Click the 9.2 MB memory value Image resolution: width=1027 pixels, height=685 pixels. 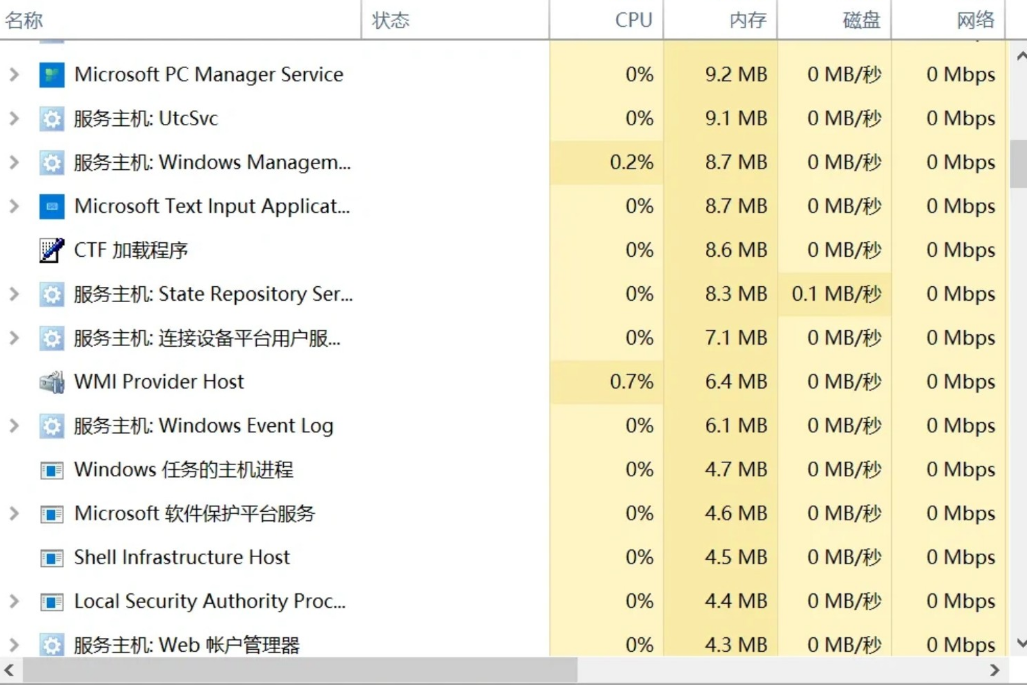click(x=736, y=75)
